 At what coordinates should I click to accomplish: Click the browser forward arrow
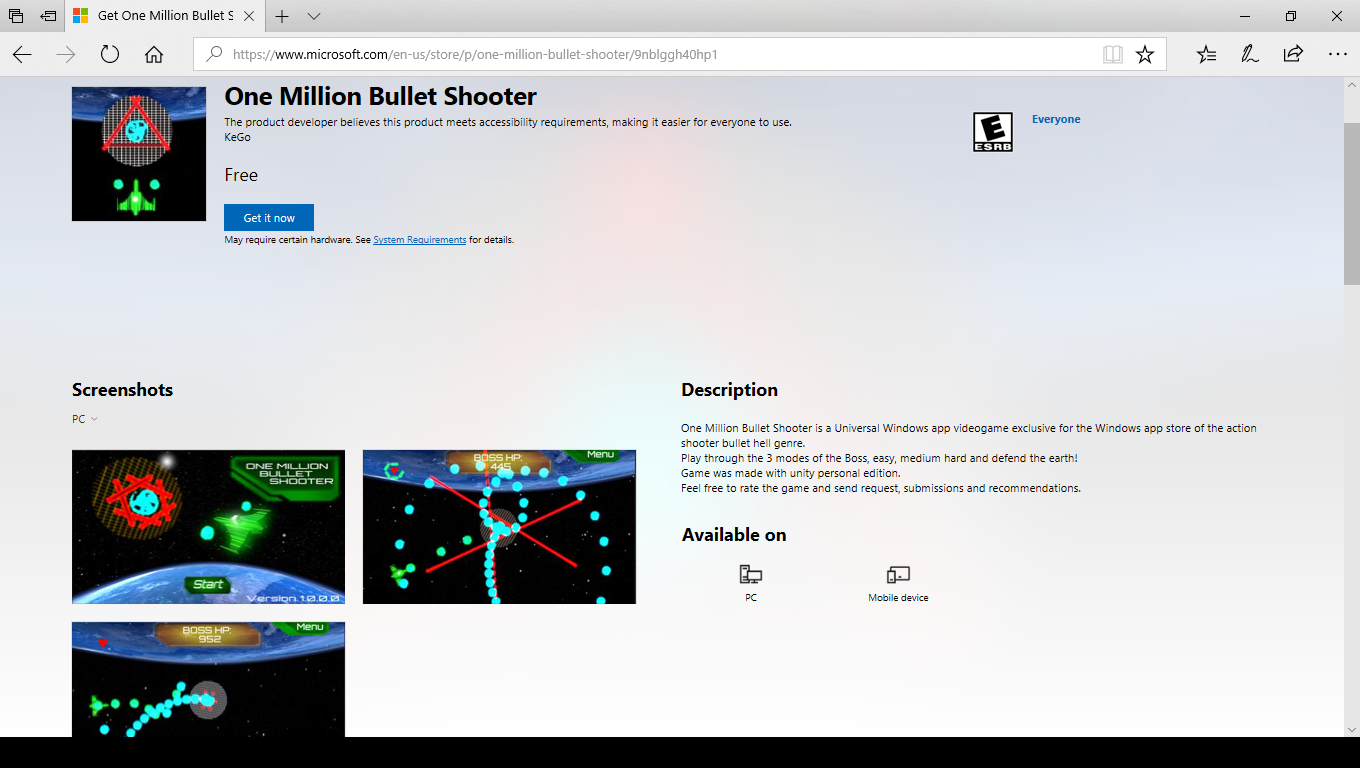tap(66, 55)
